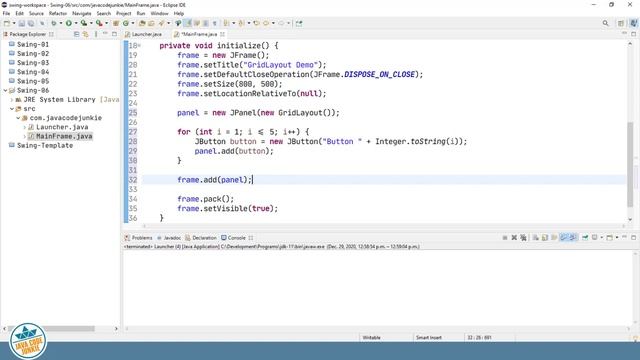Toggle Link with Editor in Package Explorer

[x=85, y=34]
